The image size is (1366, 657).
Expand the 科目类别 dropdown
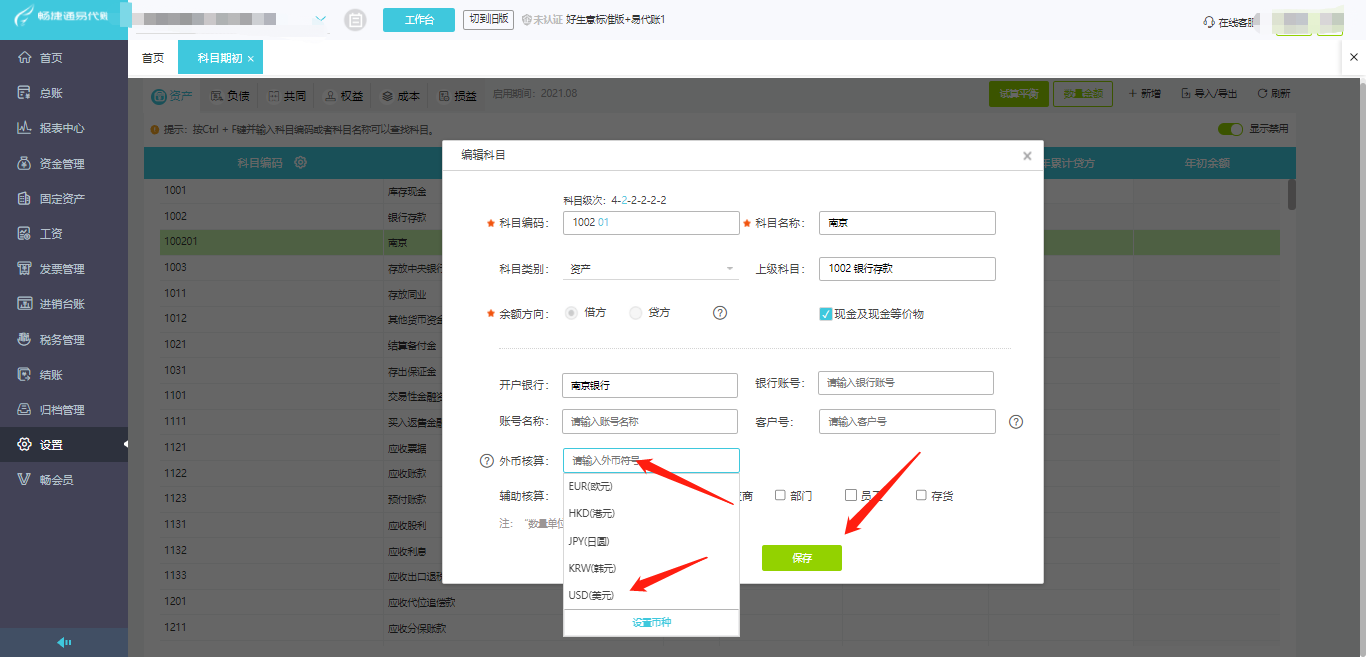(650, 269)
